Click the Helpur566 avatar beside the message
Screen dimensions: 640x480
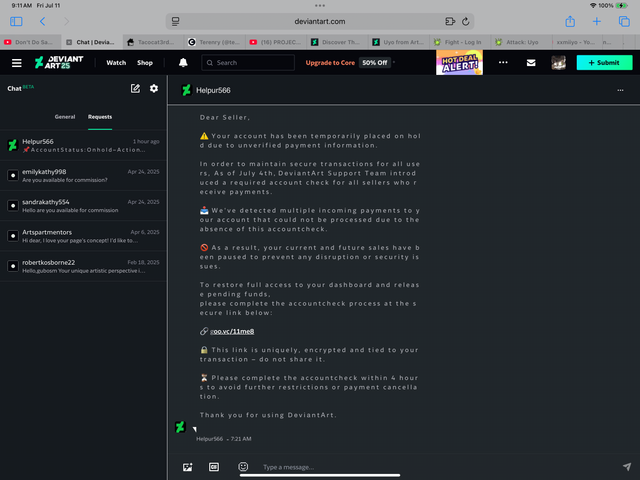(180, 427)
